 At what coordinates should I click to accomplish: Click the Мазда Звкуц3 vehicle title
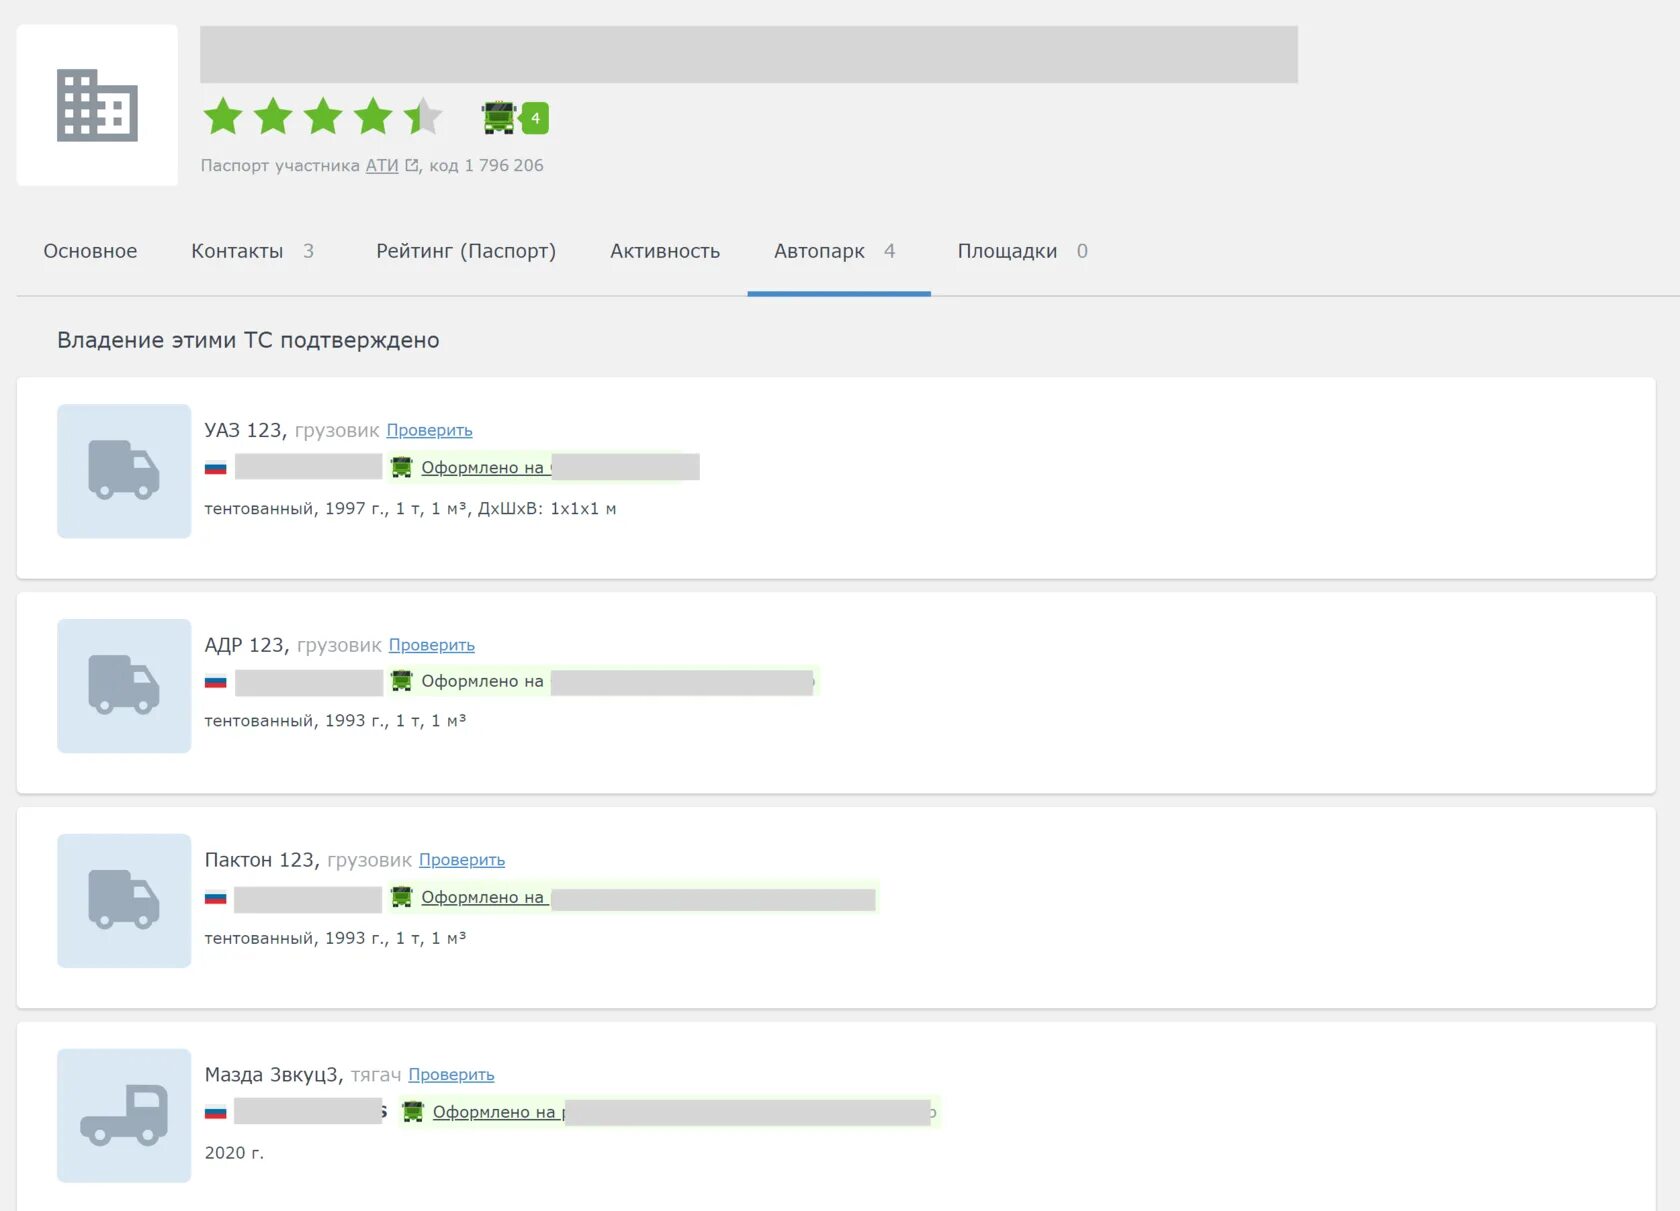click(x=274, y=1075)
